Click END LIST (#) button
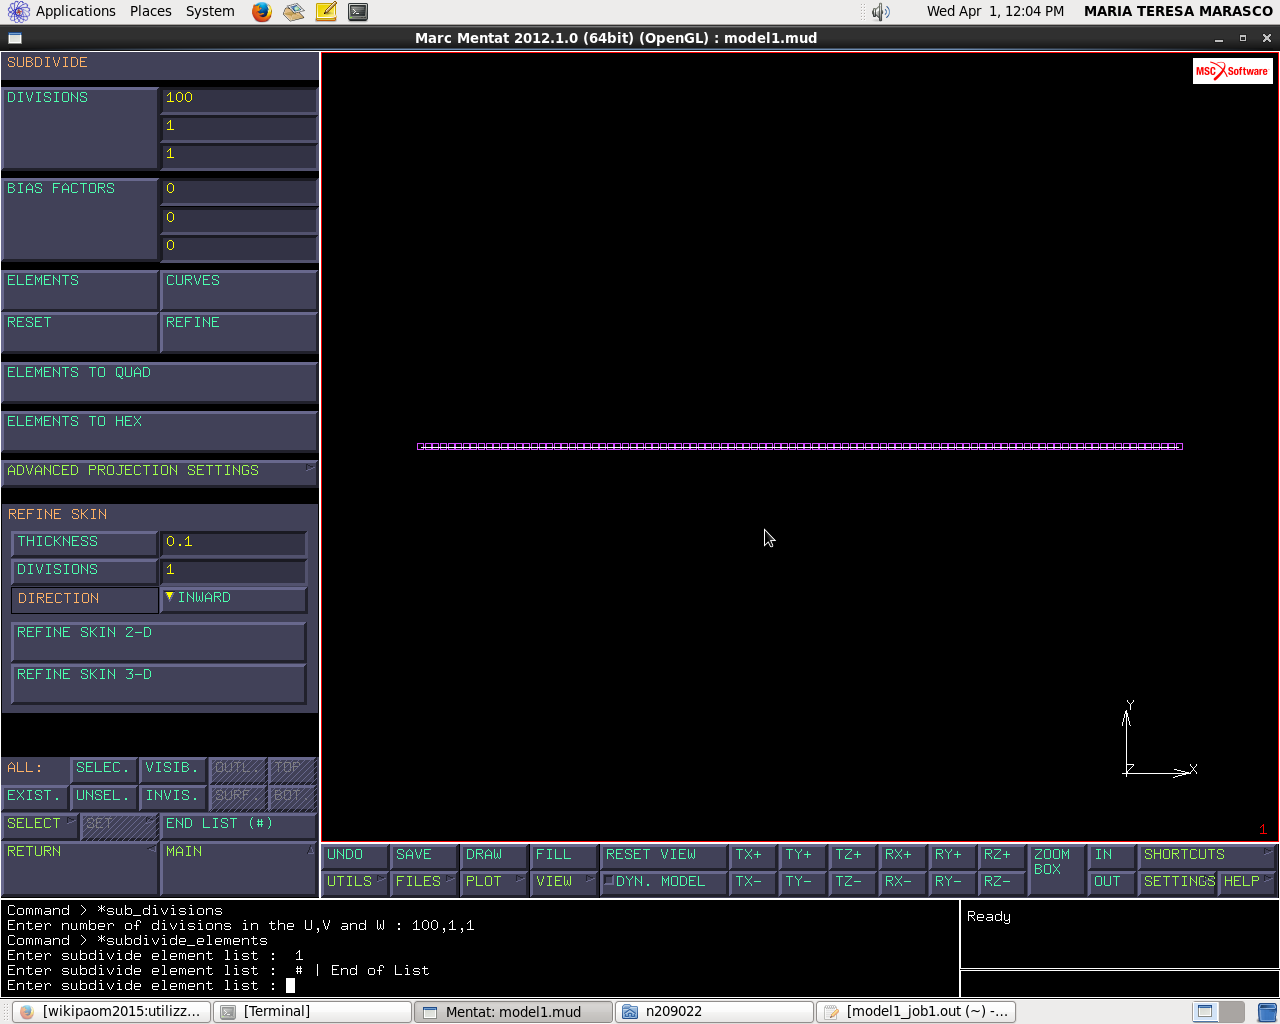Viewport: 1280px width, 1024px height. (239, 824)
